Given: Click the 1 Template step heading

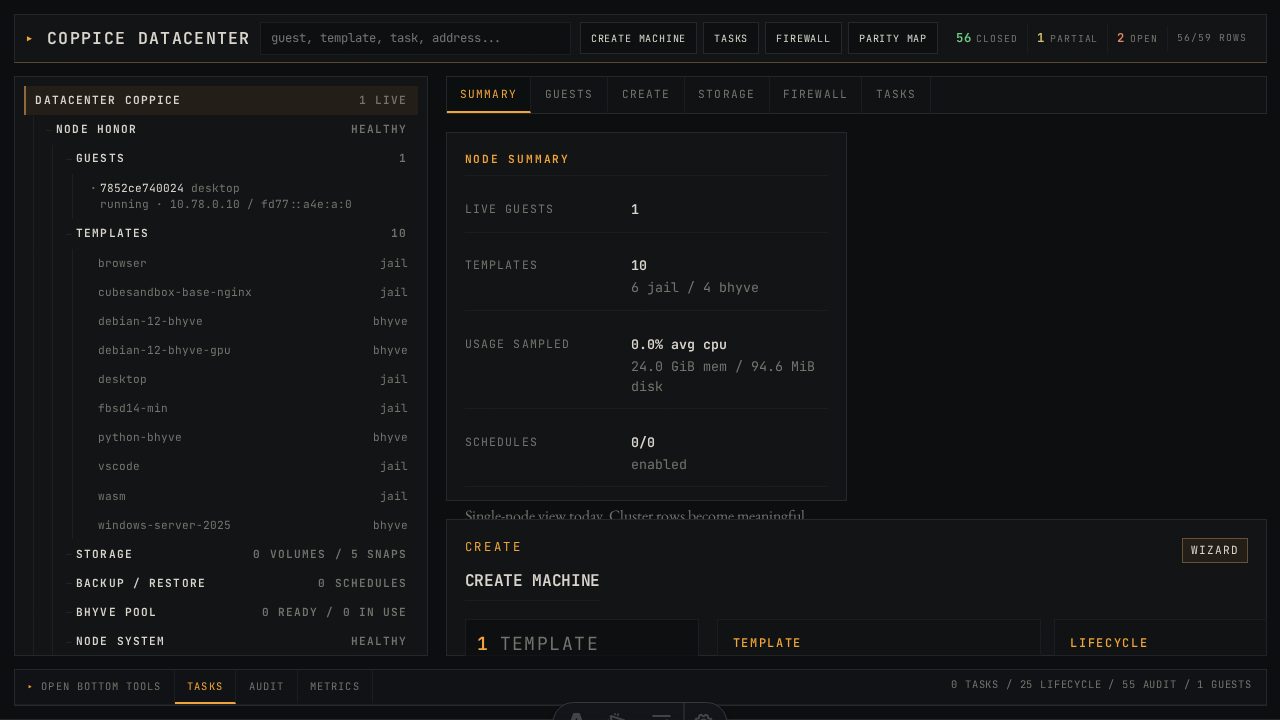Looking at the screenshot, I should (x=538, y=644).
